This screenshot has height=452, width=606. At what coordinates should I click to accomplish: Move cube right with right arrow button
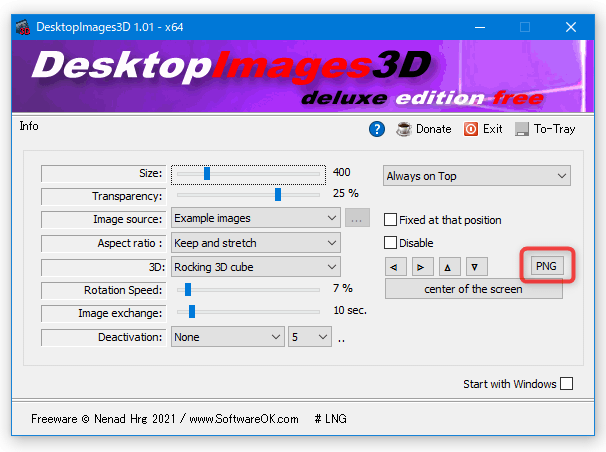[x=423, y=267]
